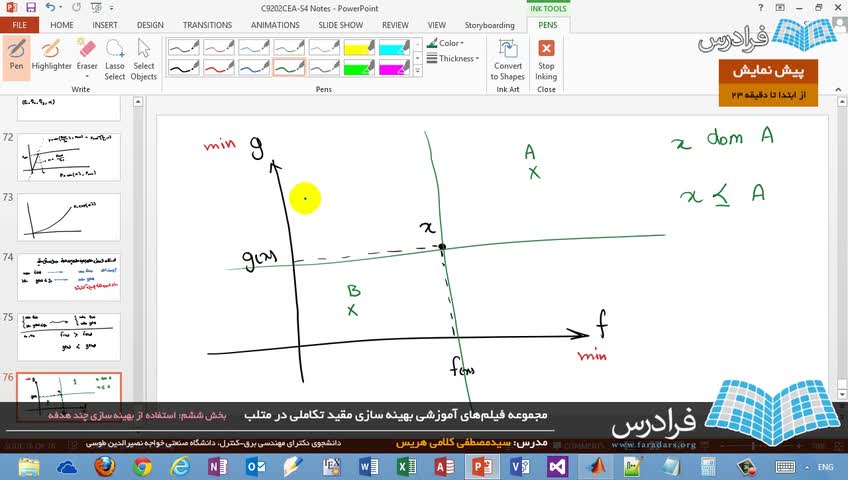848x480 pixels.
Task: Open Outlook from the taskbar
Action: tap(255, 466)
